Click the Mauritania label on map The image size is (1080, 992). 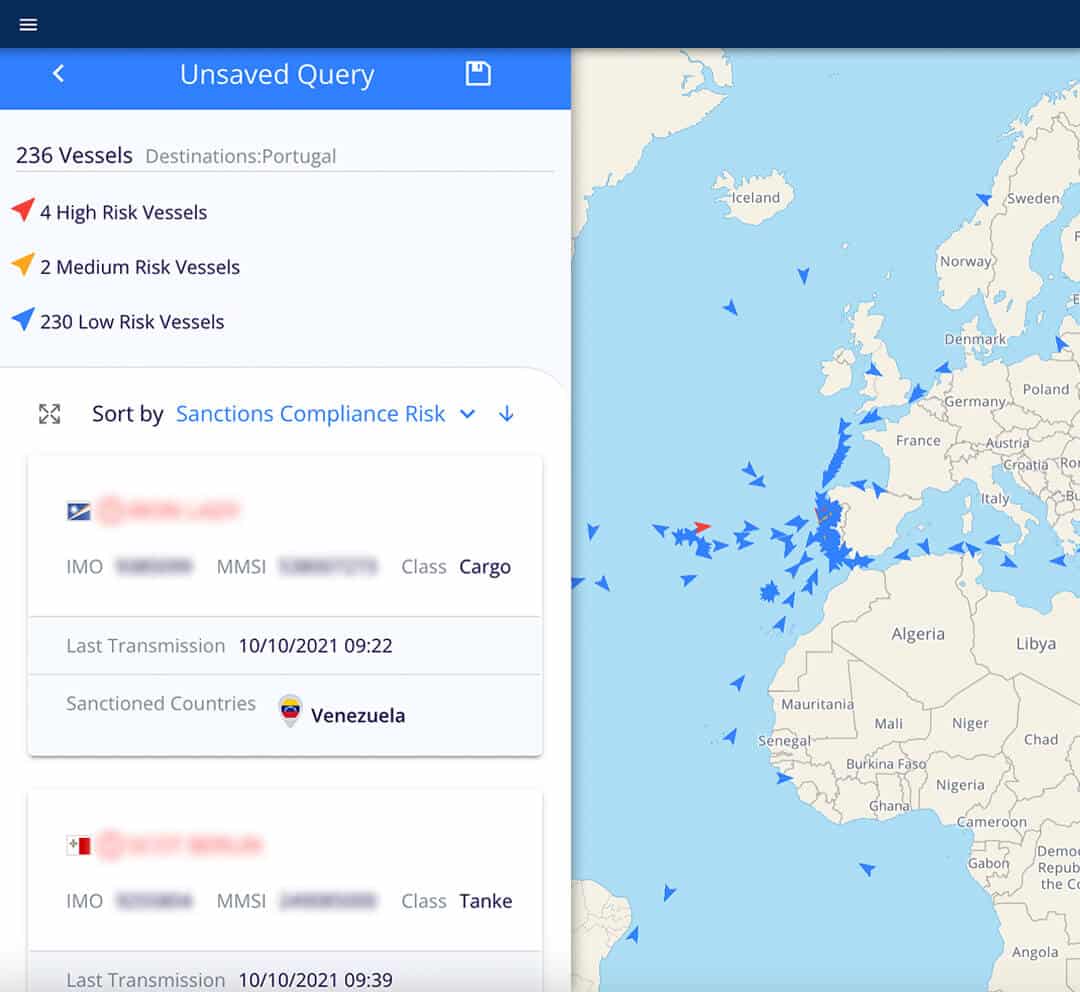click(x=818, y=704)
